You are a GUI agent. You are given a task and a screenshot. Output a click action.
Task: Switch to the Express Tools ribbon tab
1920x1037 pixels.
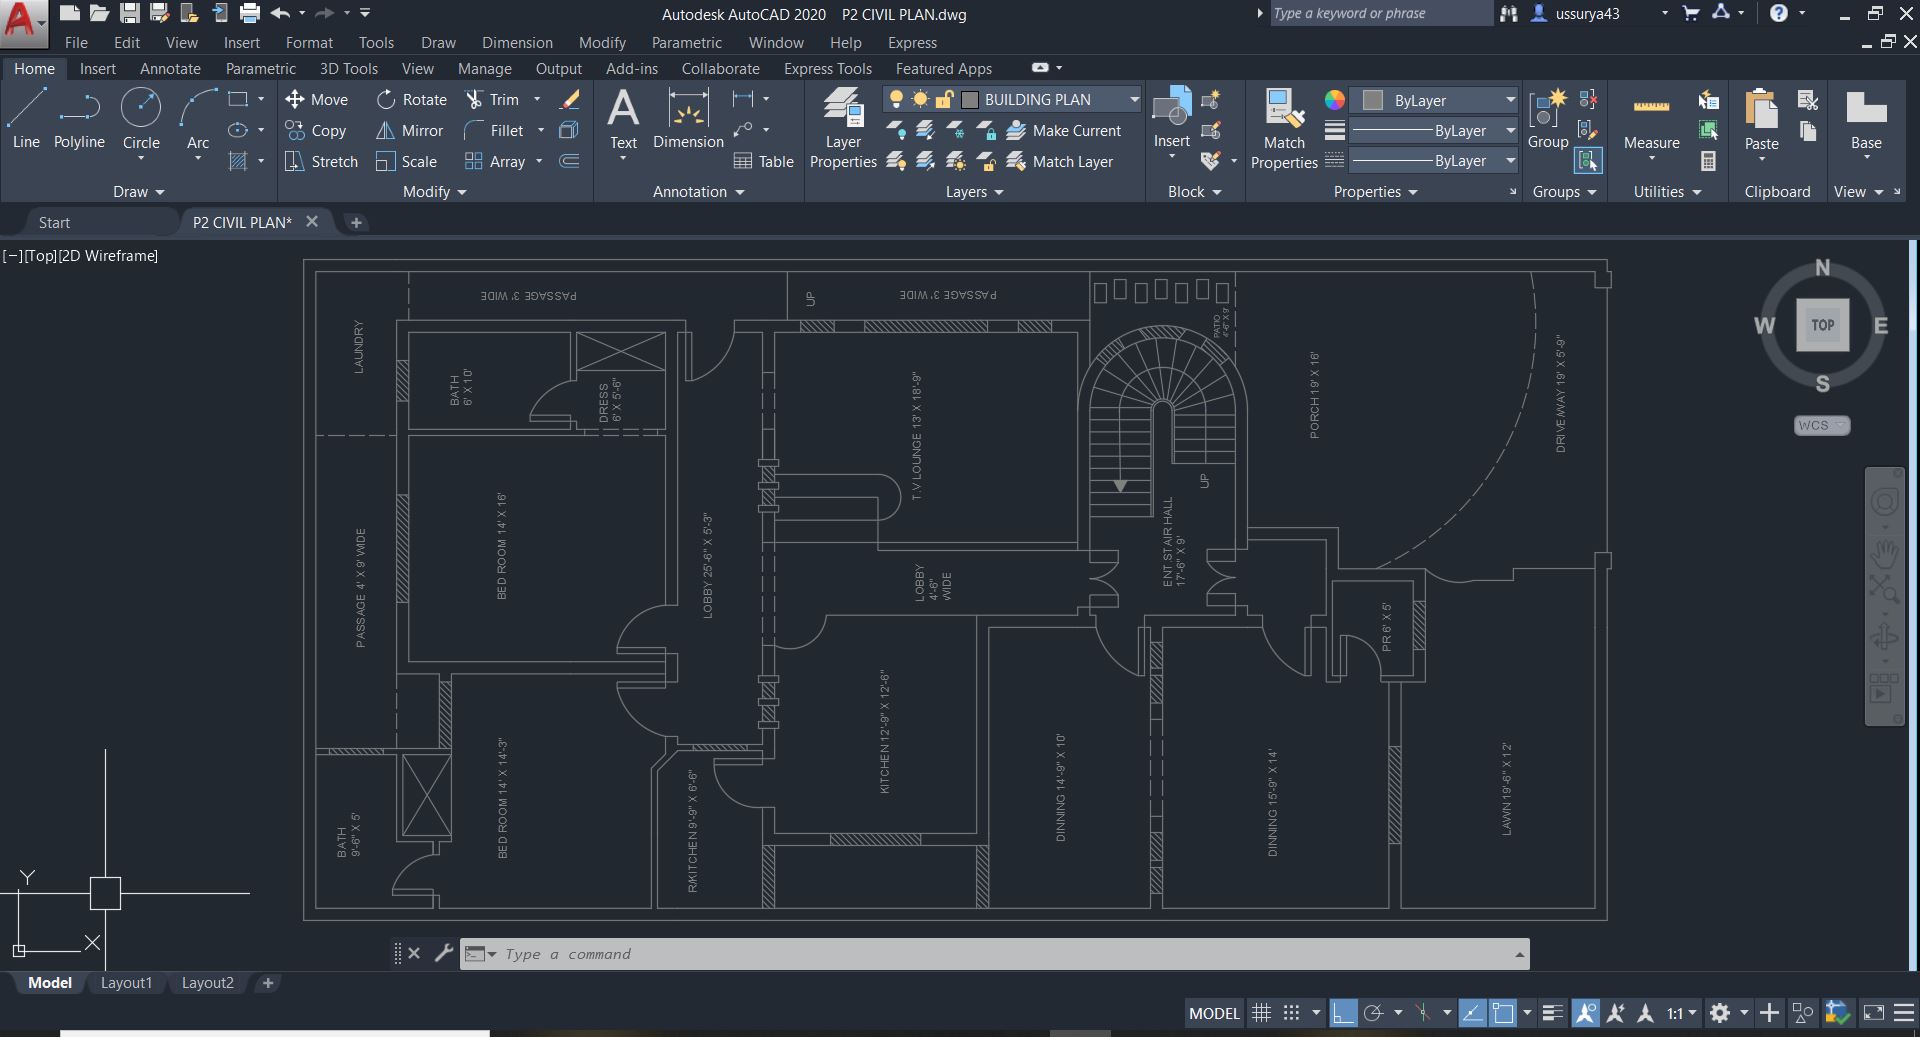(x=828, y=68)
